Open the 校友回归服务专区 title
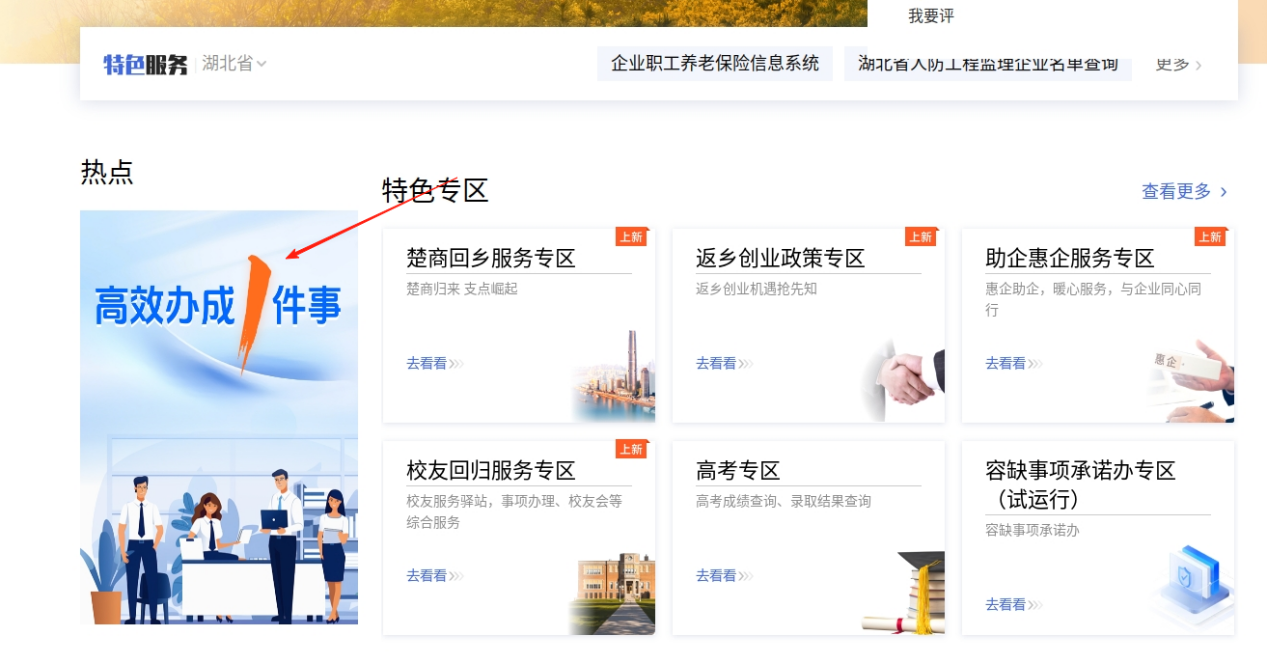Image resolution: width=1267 pixels, height=663 pixels. pos(491,470)
